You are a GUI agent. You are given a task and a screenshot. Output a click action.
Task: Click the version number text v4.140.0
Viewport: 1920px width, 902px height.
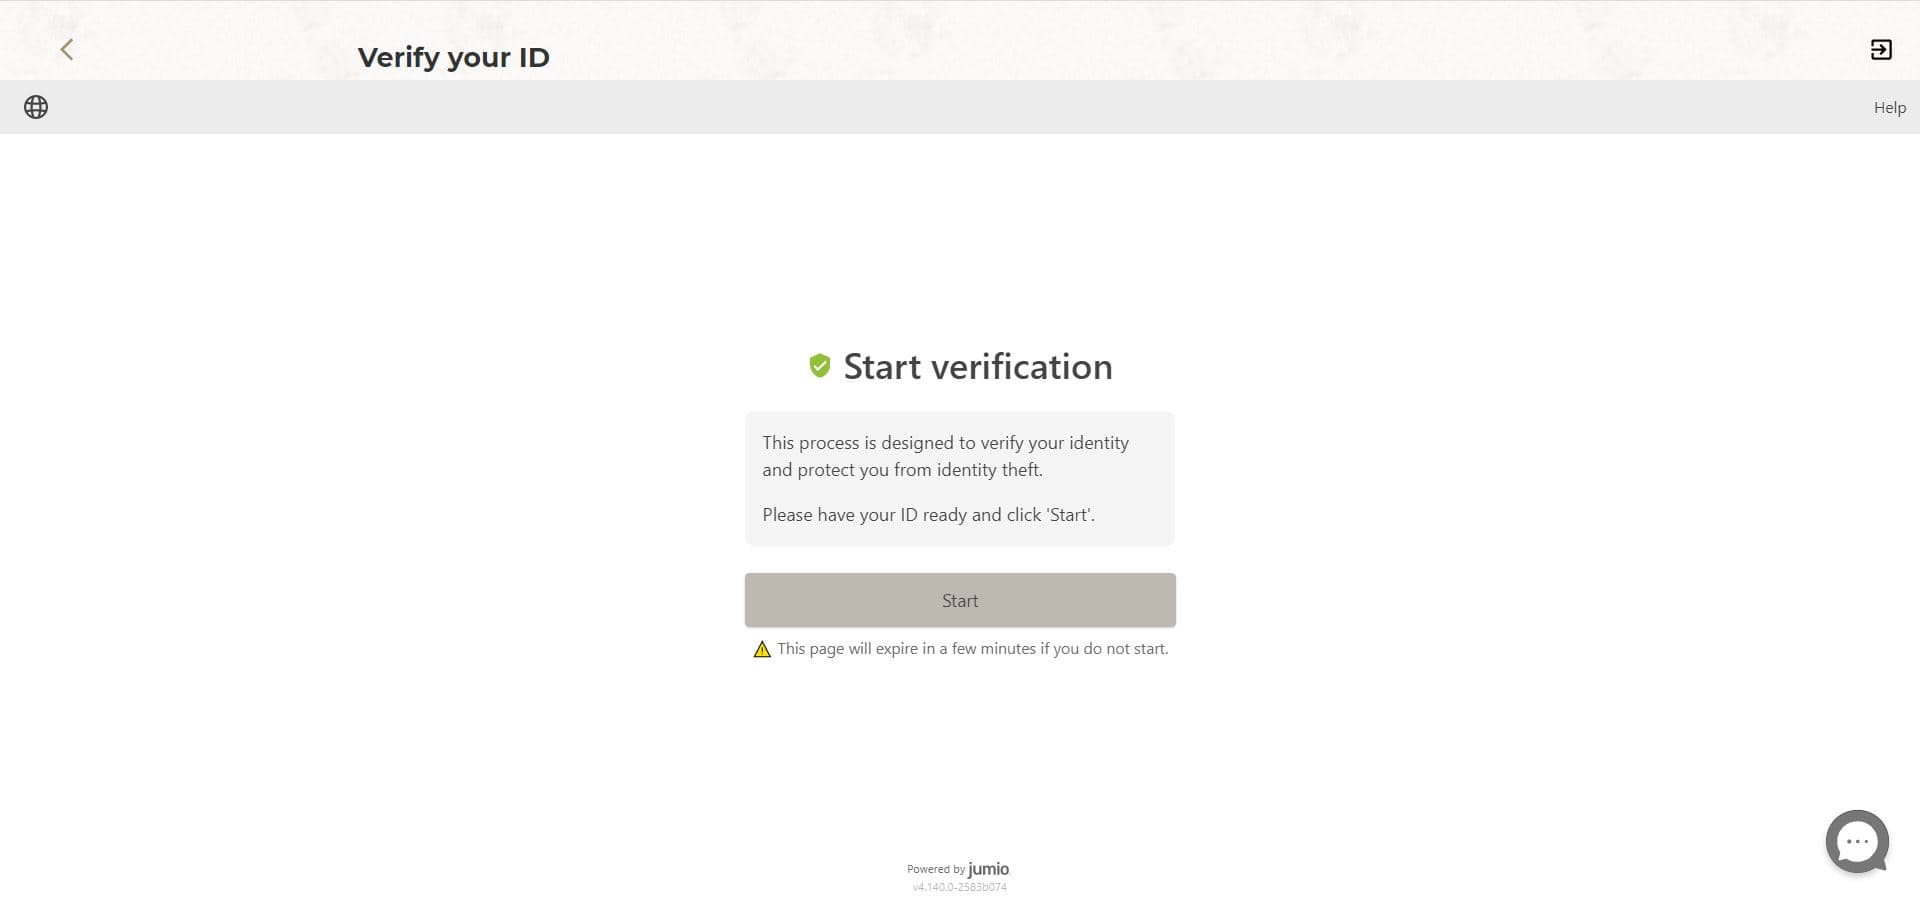(x=959, y=885)
